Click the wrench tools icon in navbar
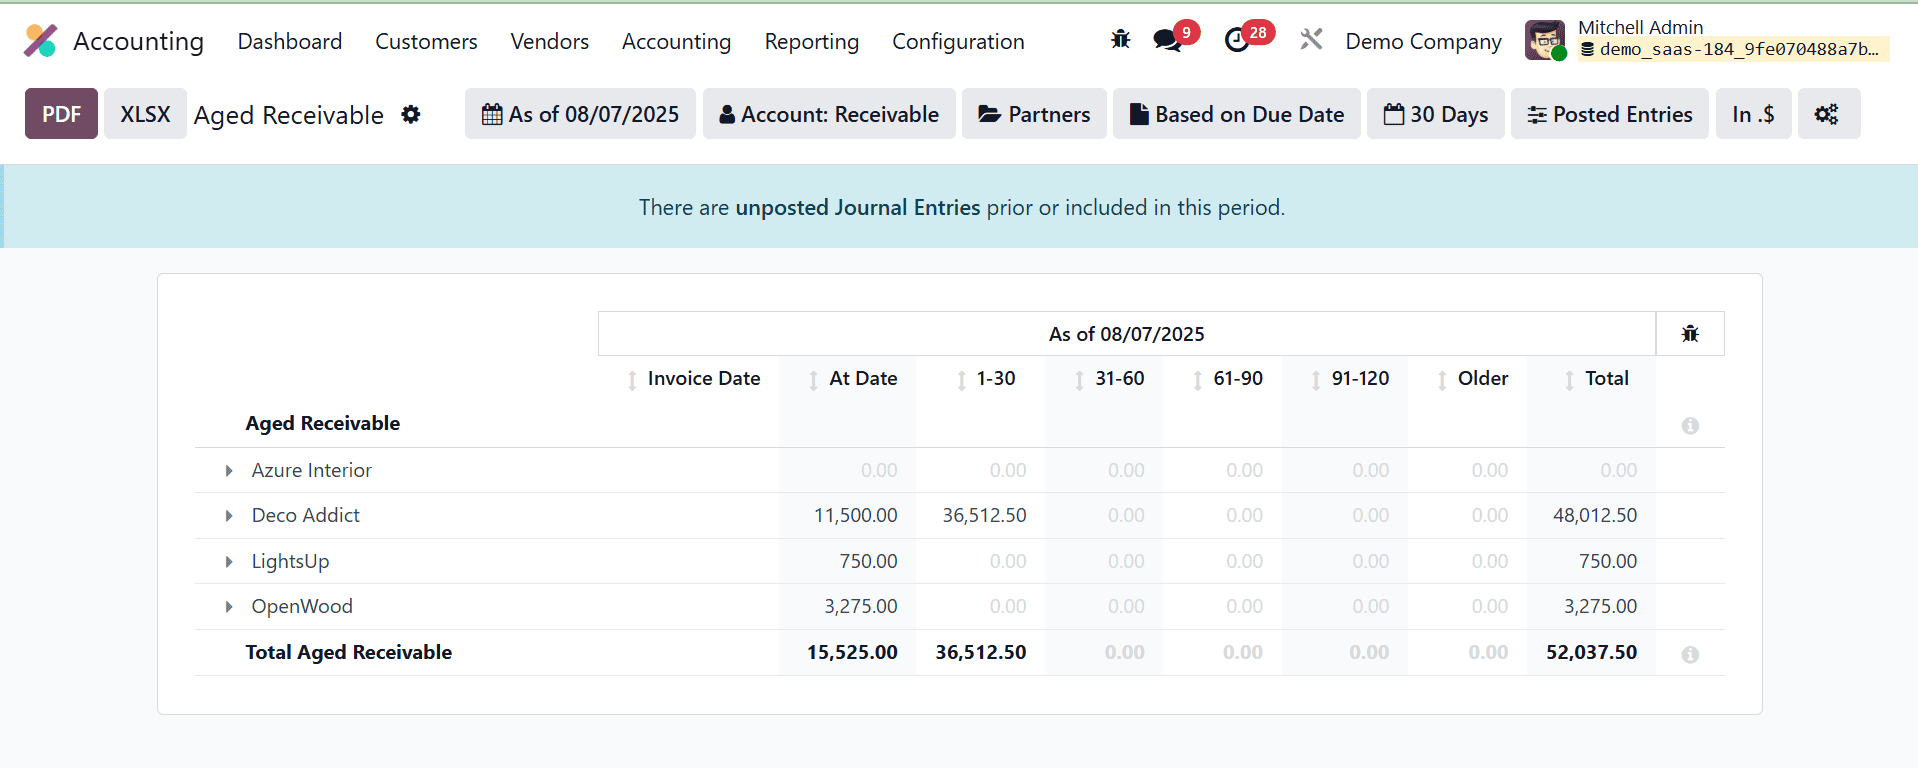1918x768 pixels. (x=1311, y=40)
